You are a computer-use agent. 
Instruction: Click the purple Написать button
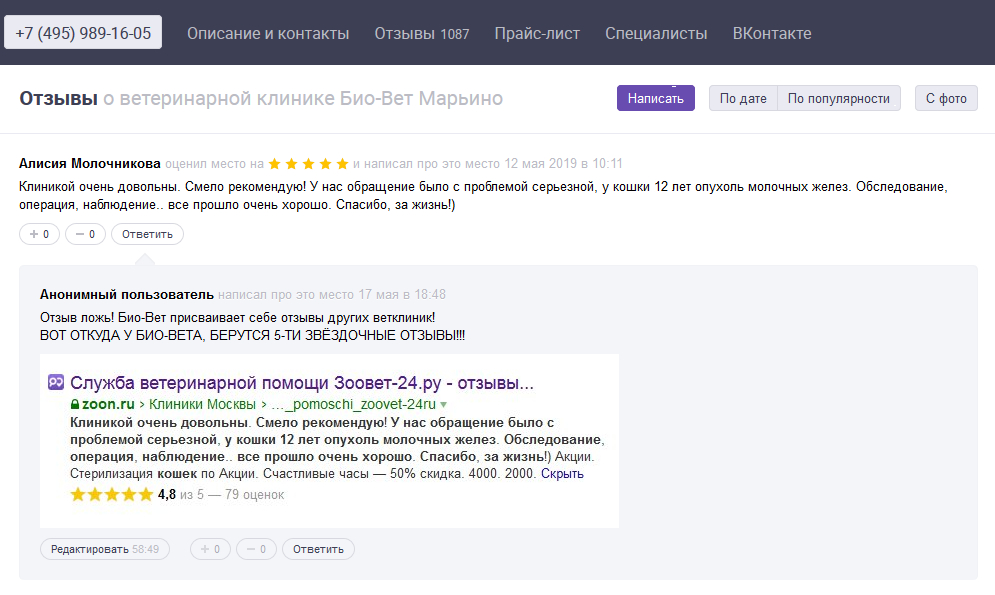[656, 98]
